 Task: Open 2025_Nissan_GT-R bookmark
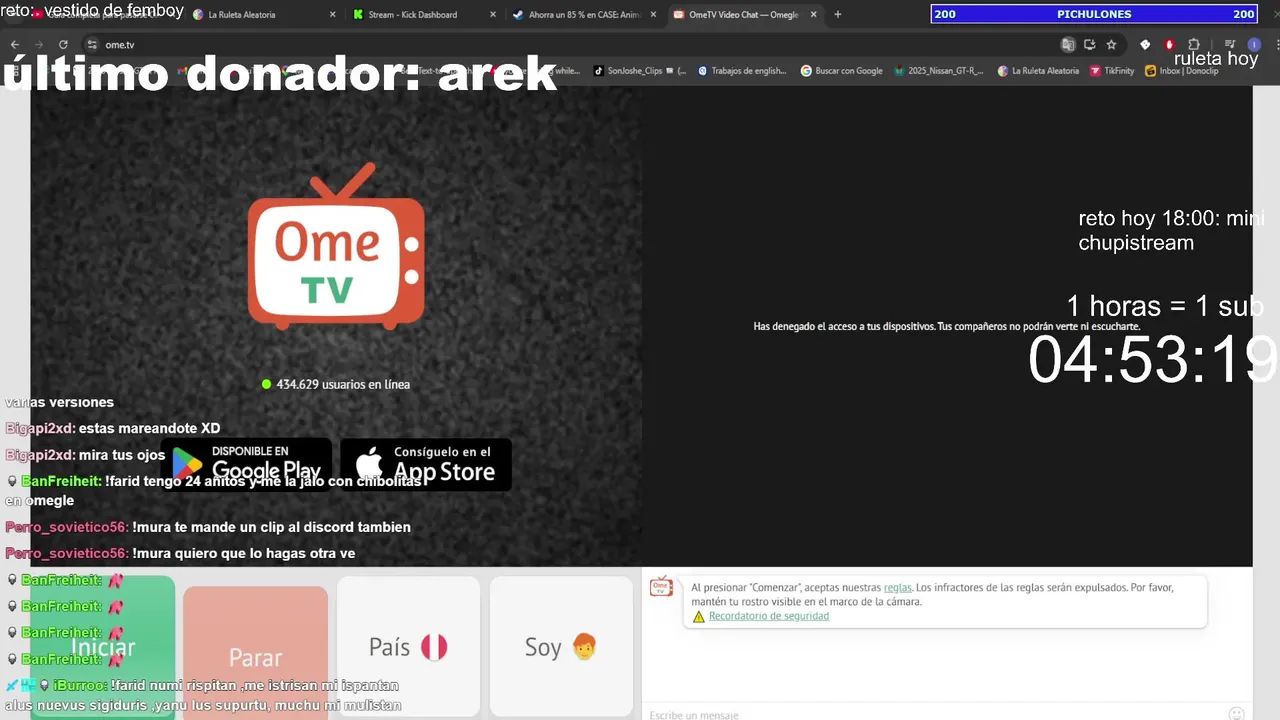click(x=939, y=71)
